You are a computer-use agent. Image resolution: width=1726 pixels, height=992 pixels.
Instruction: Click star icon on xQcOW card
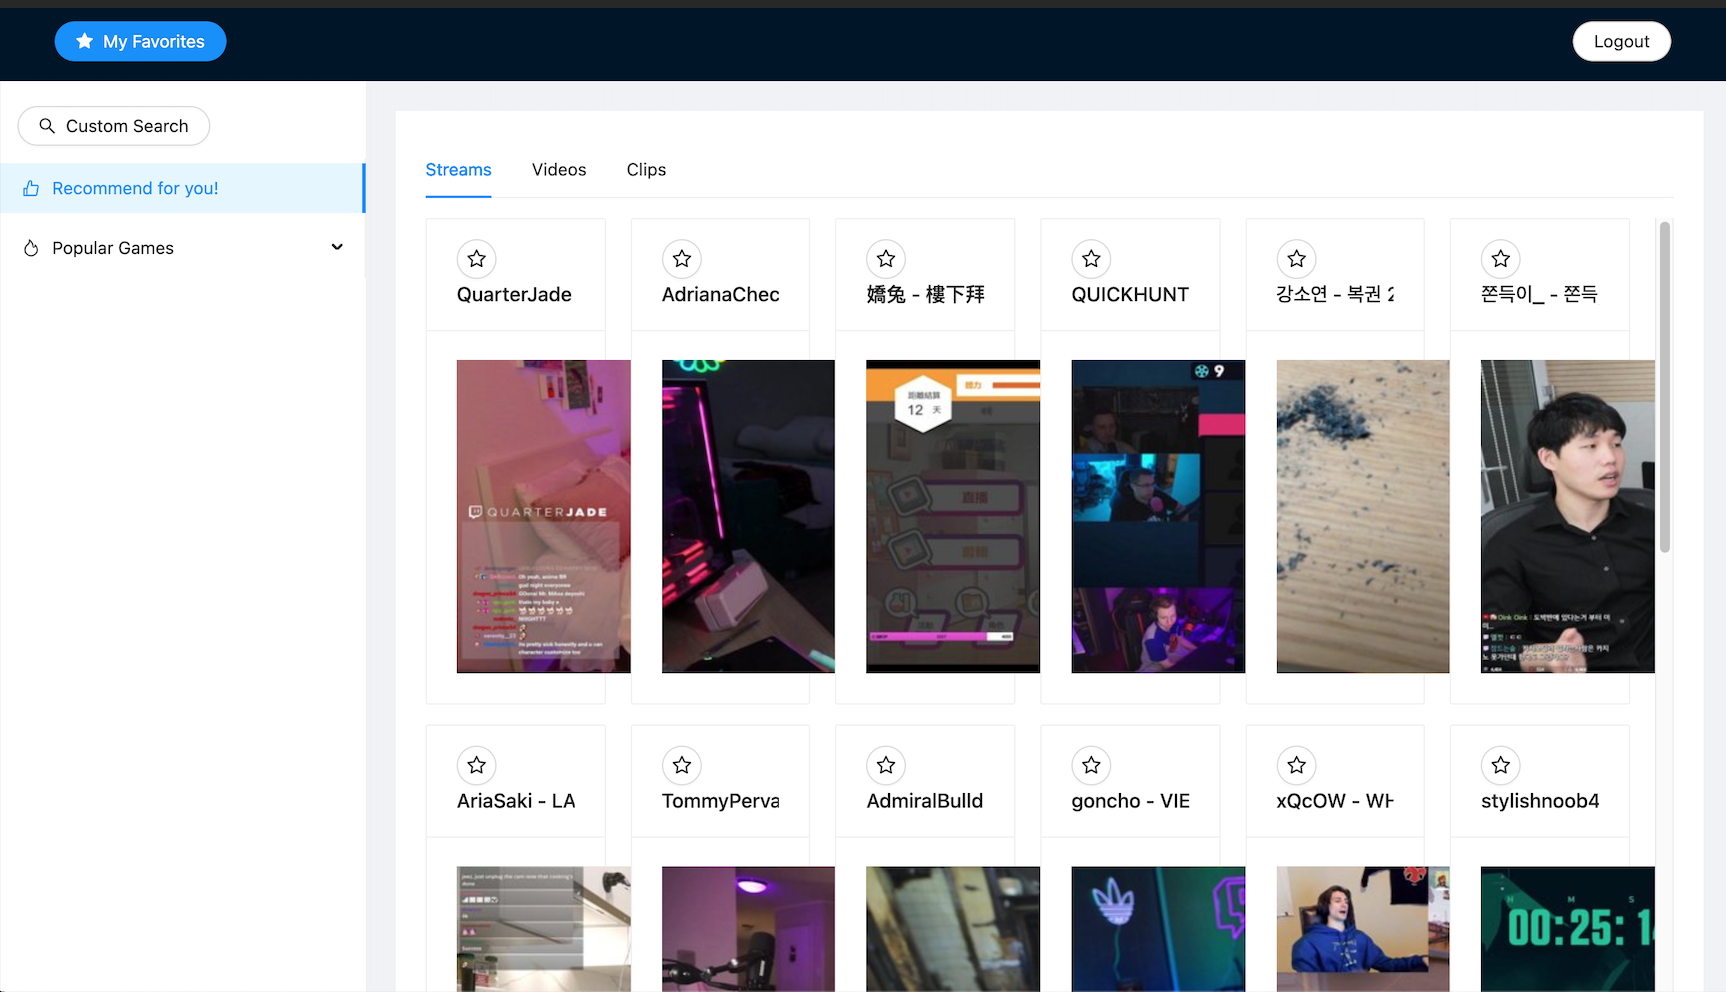[1296, 765]
